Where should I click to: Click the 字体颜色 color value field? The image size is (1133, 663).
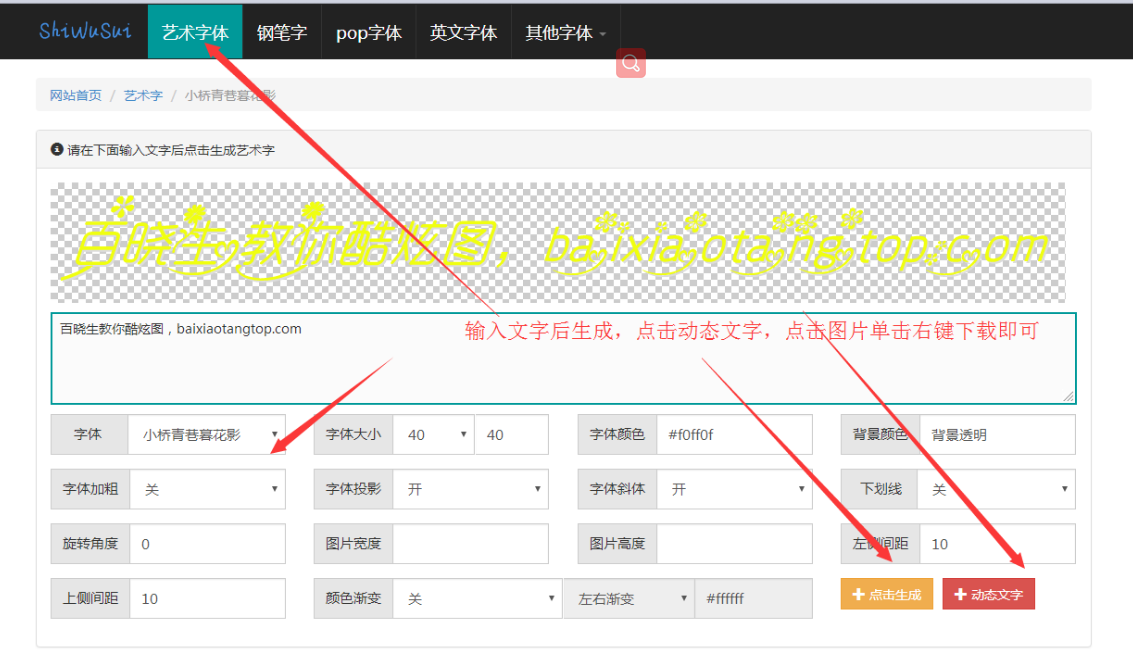[x=734, y=435]
